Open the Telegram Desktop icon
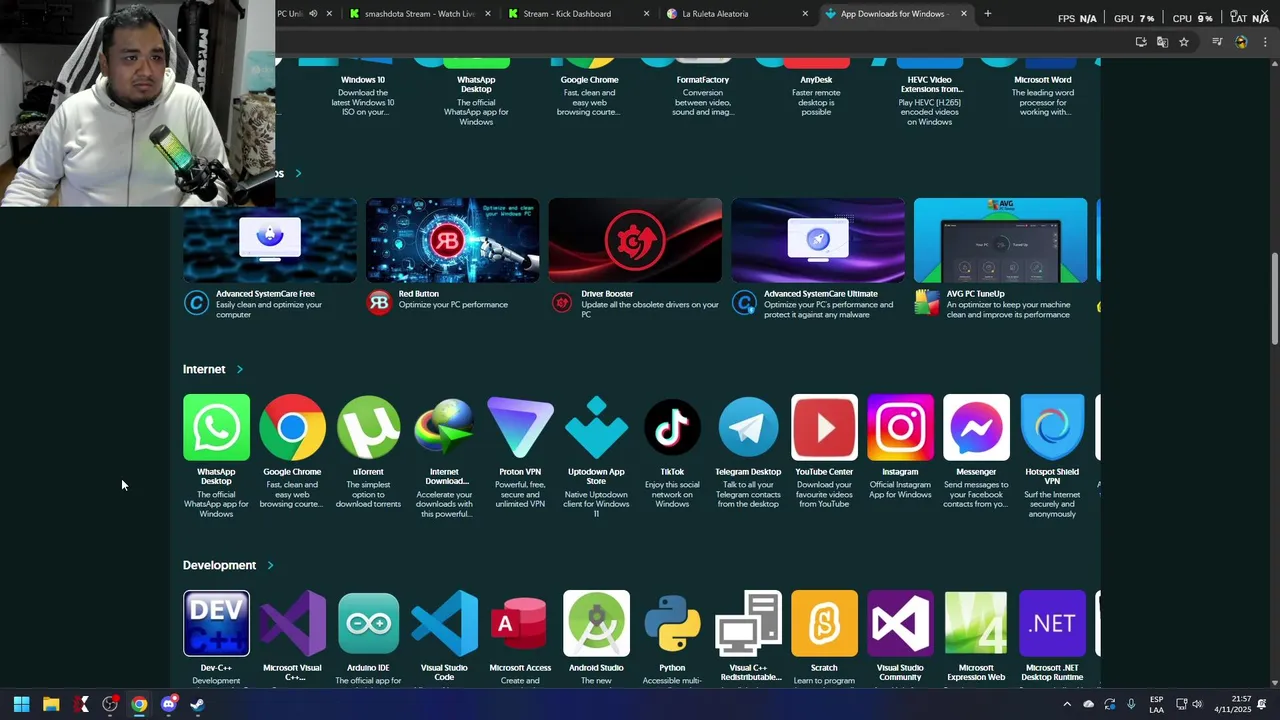Viewport: 1280px width, 720px height. 748,427
